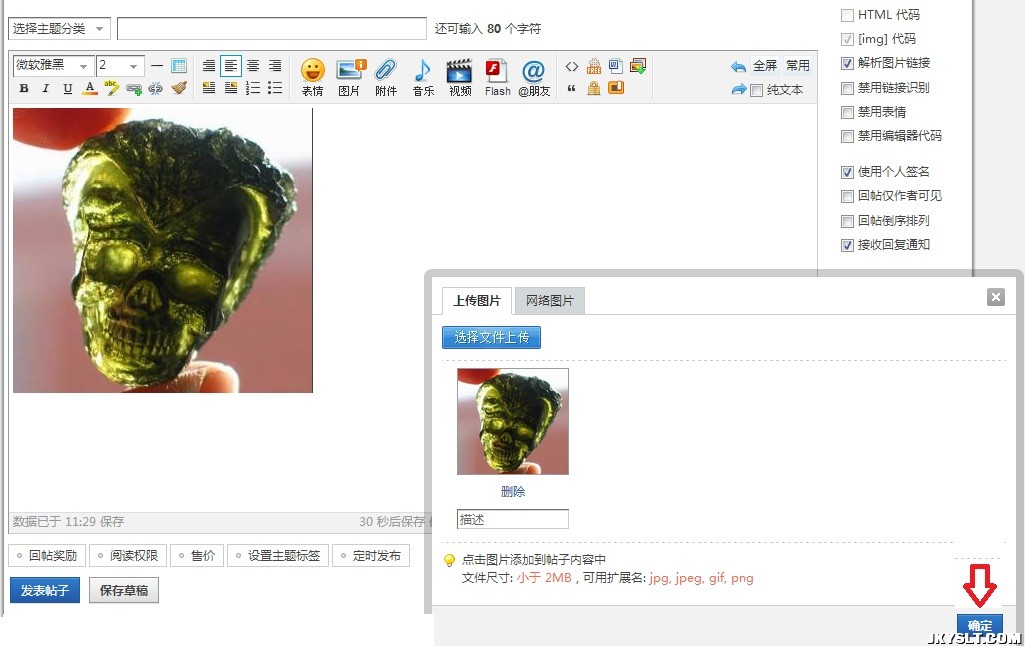The image size is (1025, 649).
Task: Enable the HTML 代码 checkbox
Action: coord(848,15)
